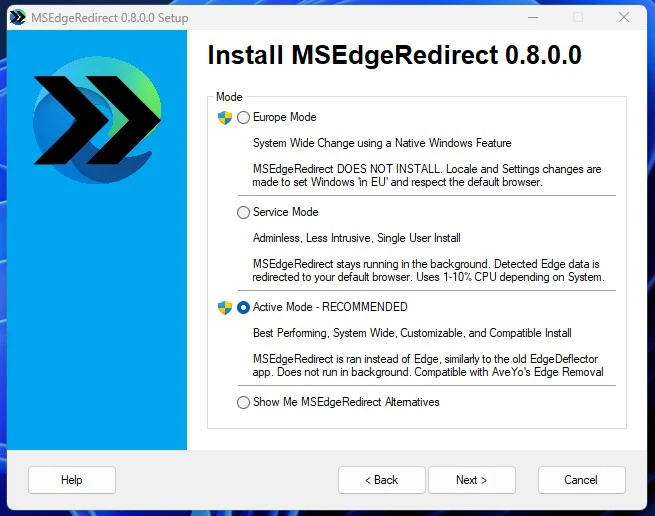Close the setup window with X

(x=624, y=18)
